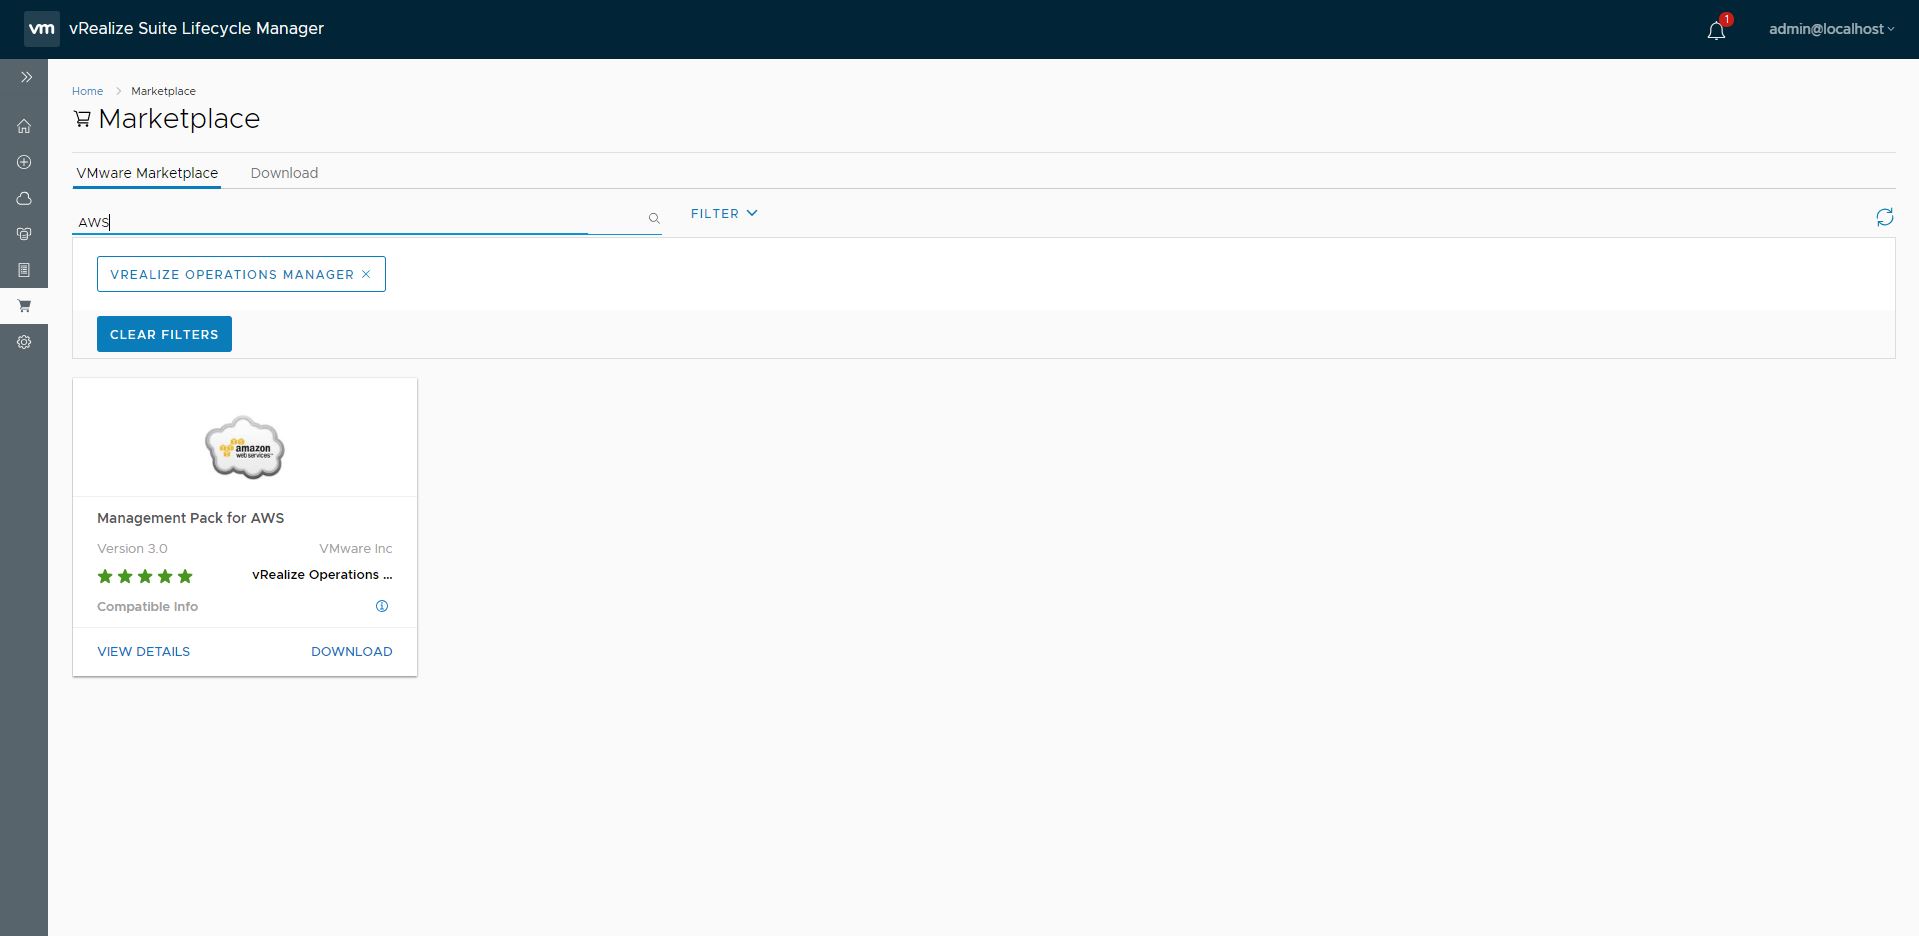1919x936 pixels.
Task: Click the CLEAR FILTERS button
Action: [164, 334]
